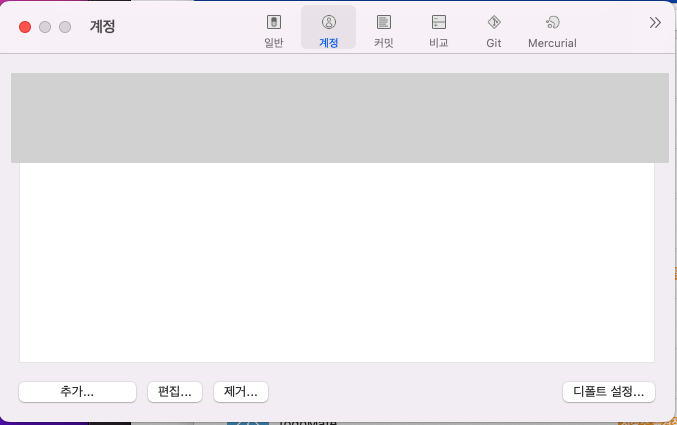
Task: Click the 추가... (Add) button
Action: click(77, 392)
